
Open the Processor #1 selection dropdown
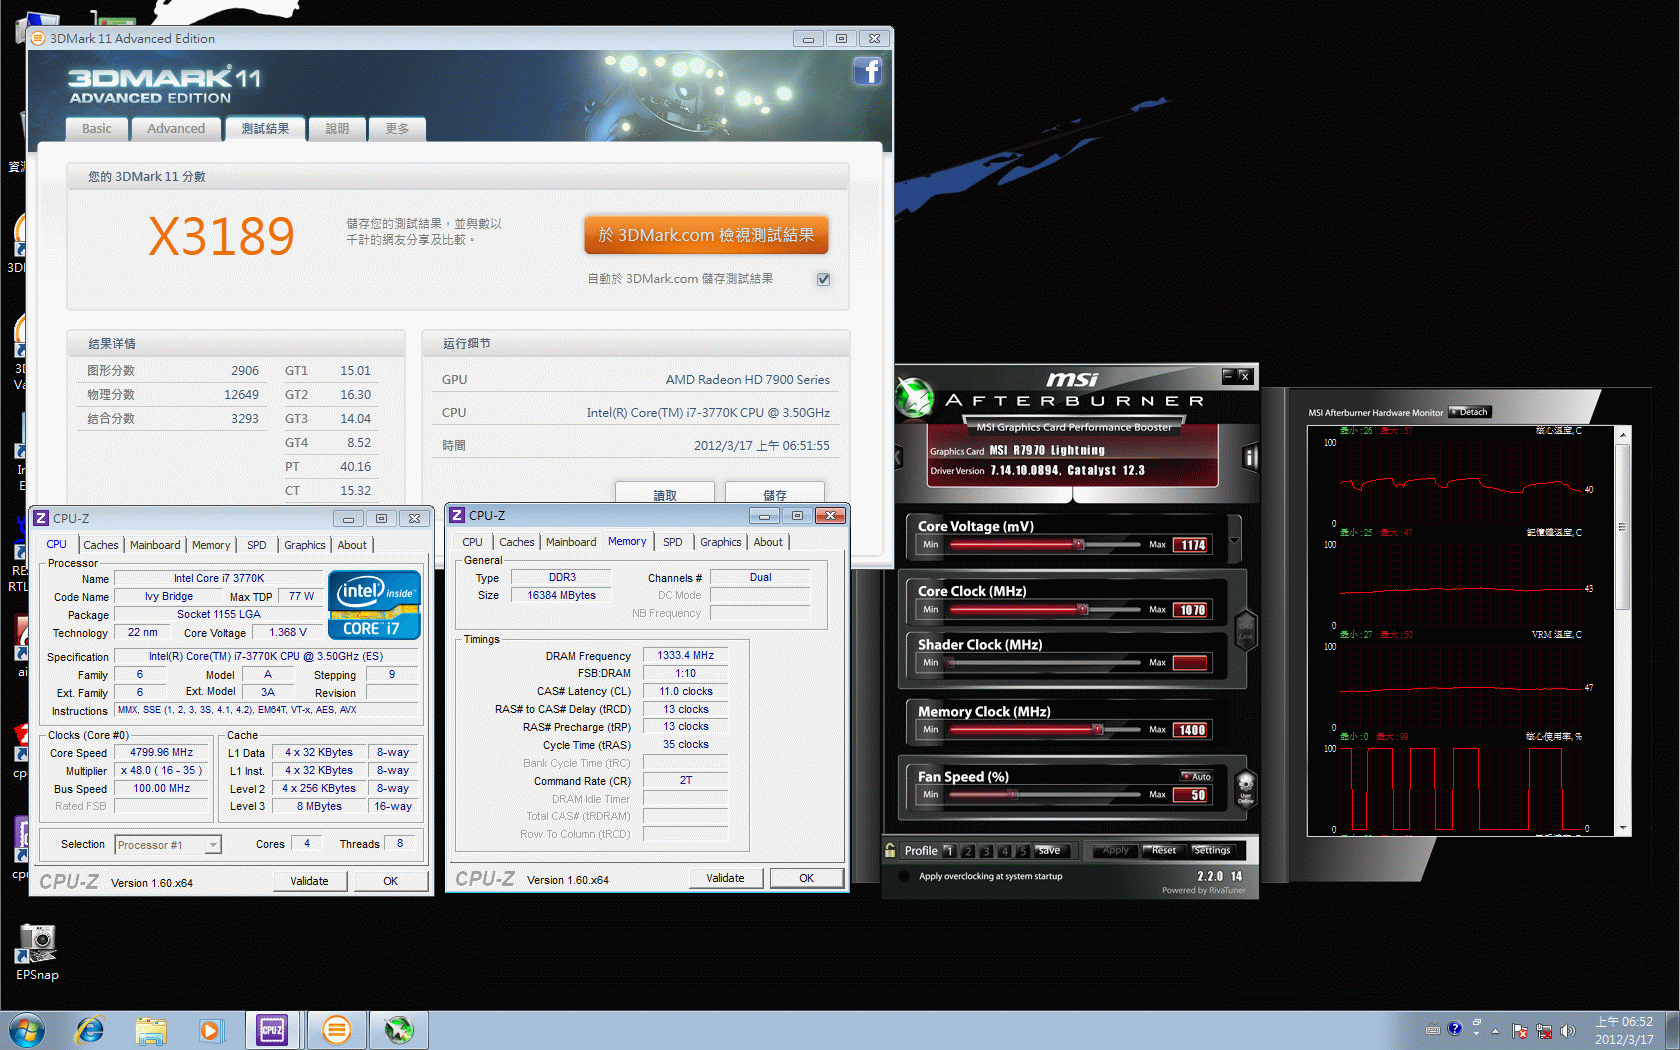(212, 845)
